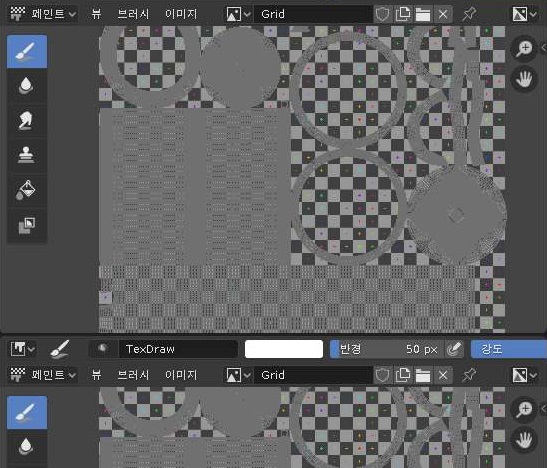Toggle radius pen pressure icon

click(x=454, y=349)
